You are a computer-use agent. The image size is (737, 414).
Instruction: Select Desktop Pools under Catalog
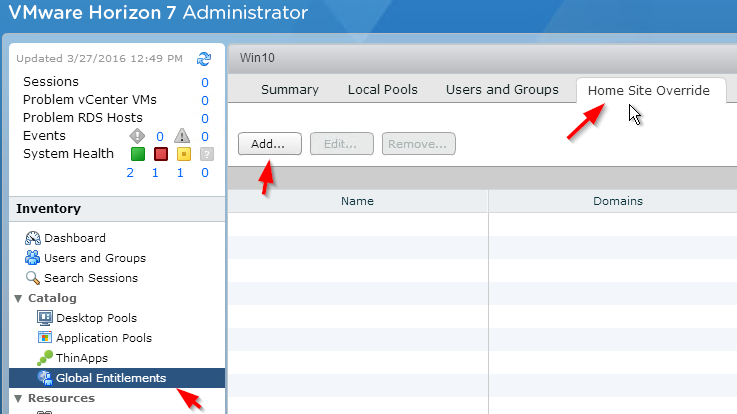click(96, 318)
